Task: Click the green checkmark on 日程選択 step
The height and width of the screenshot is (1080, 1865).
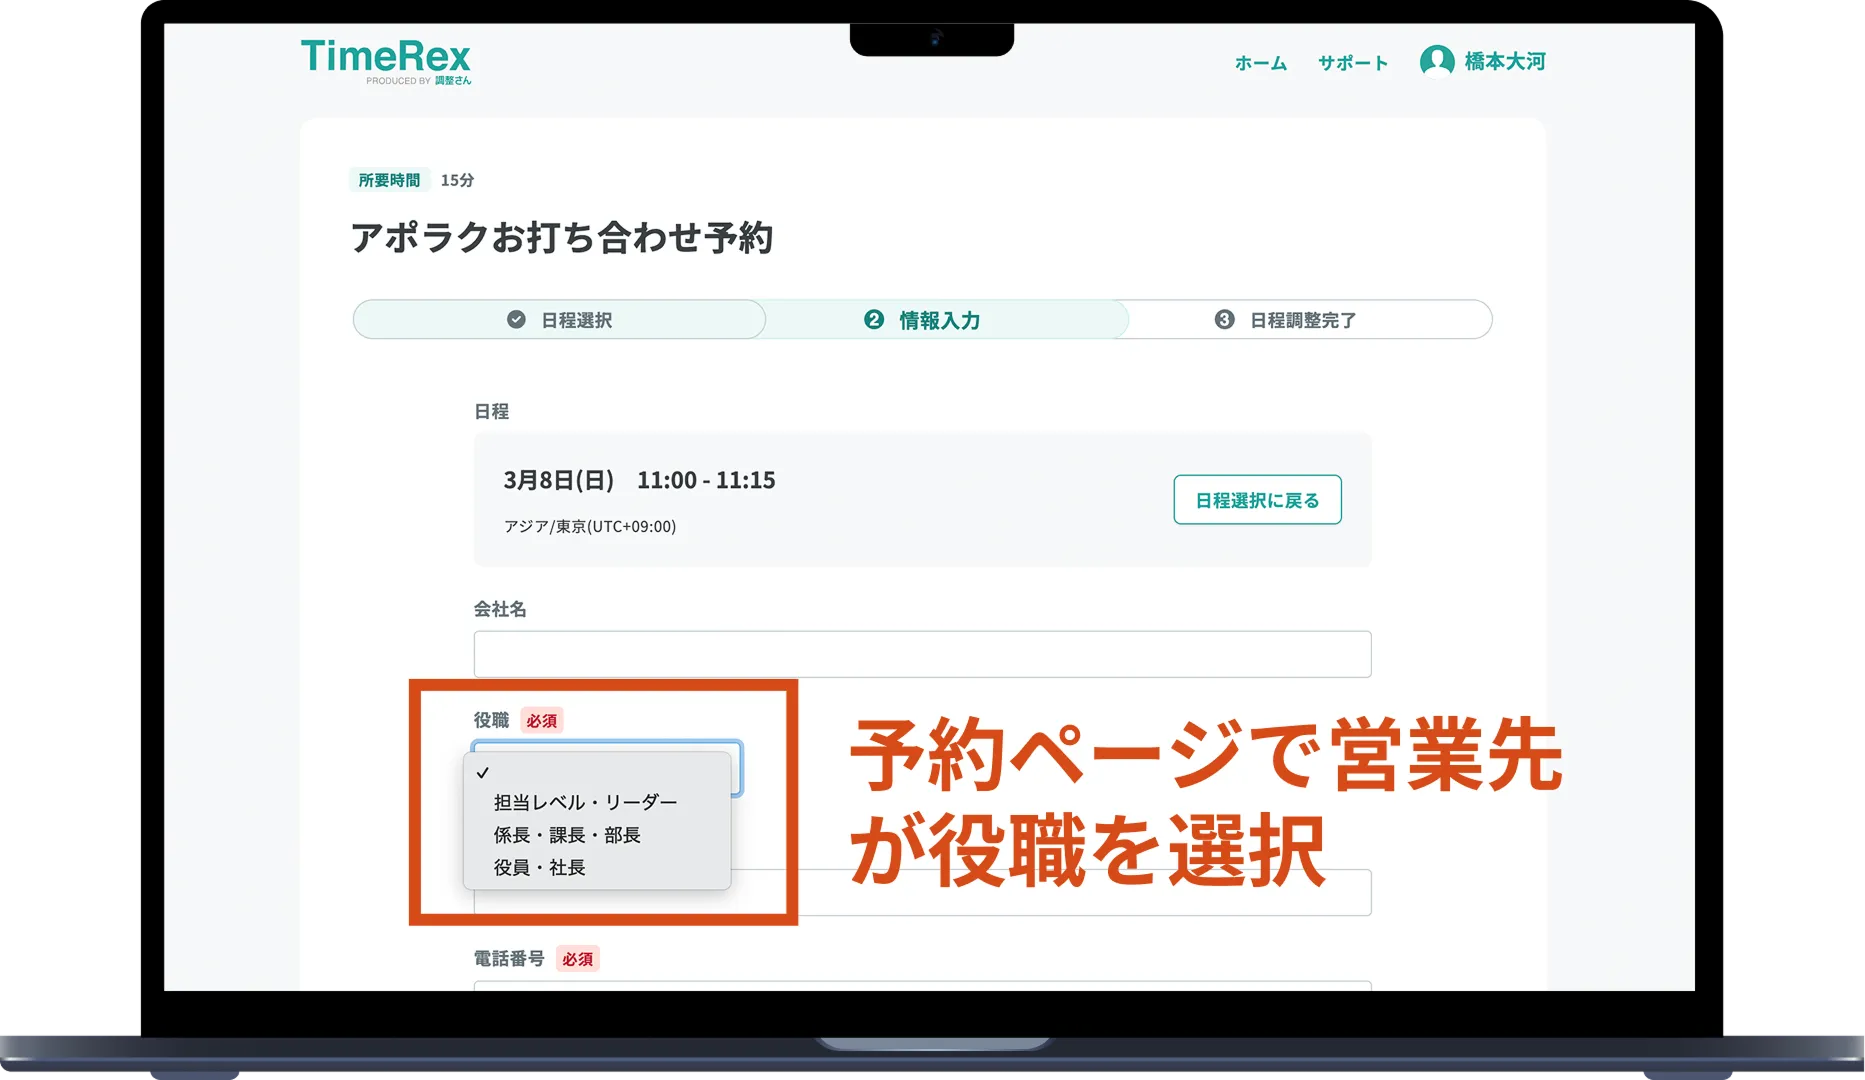Action: pos(516,320)
